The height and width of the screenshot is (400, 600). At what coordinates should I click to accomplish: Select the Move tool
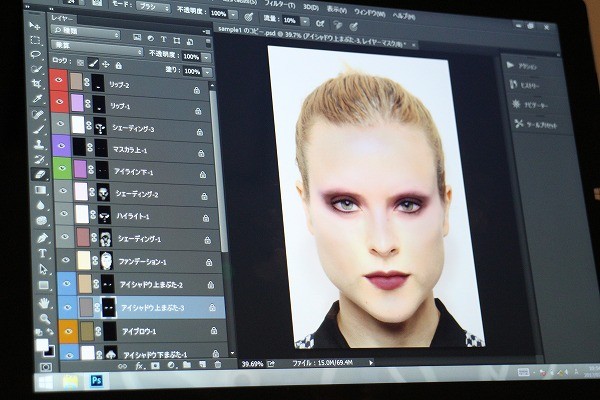tap(34, 25)
